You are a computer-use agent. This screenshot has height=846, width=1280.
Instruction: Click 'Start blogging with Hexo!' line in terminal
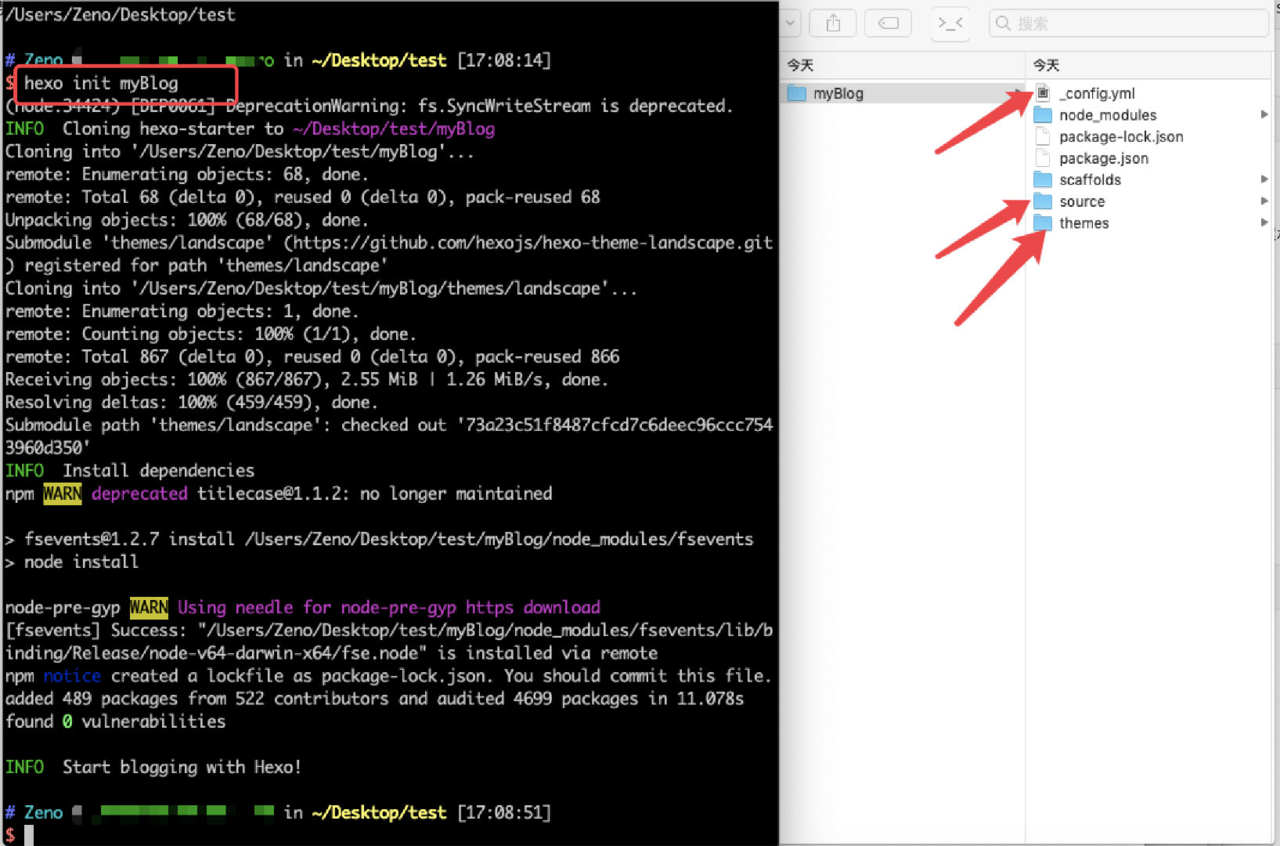click(182, 767)
